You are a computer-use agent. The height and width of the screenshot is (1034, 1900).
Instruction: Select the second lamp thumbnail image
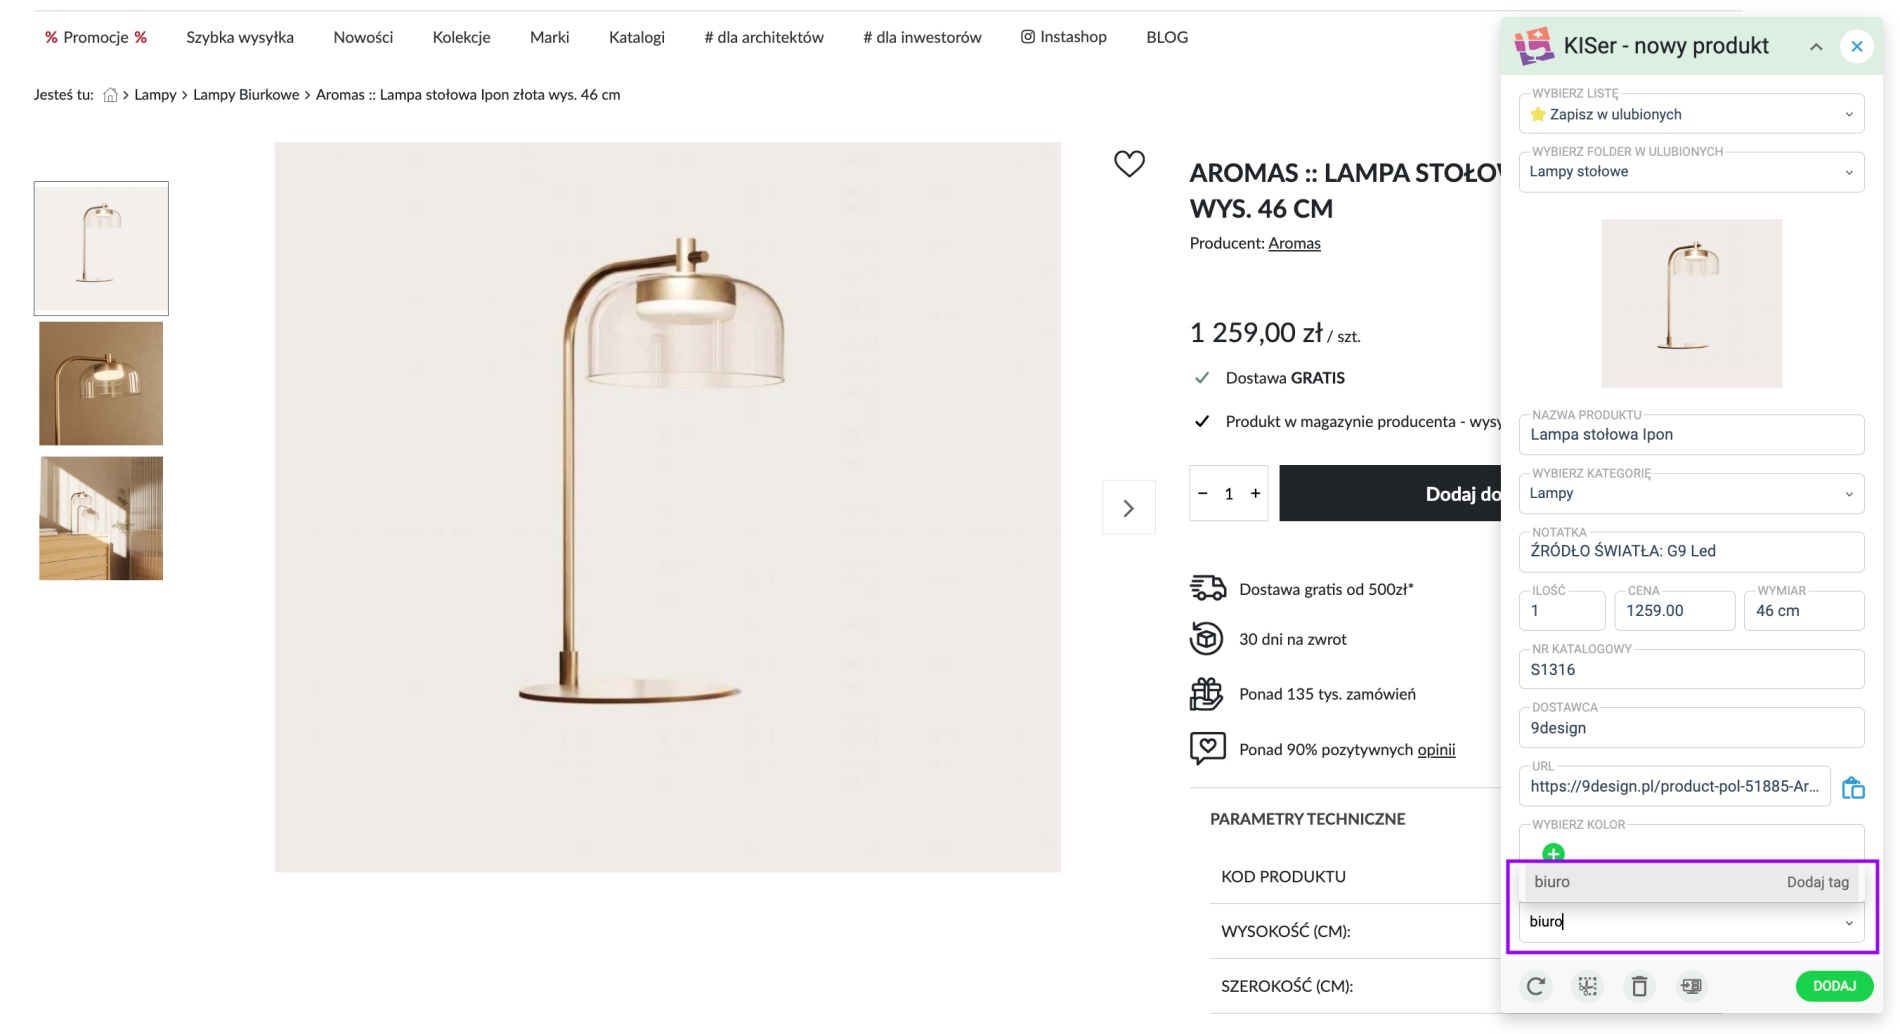[x=101, y=383]
